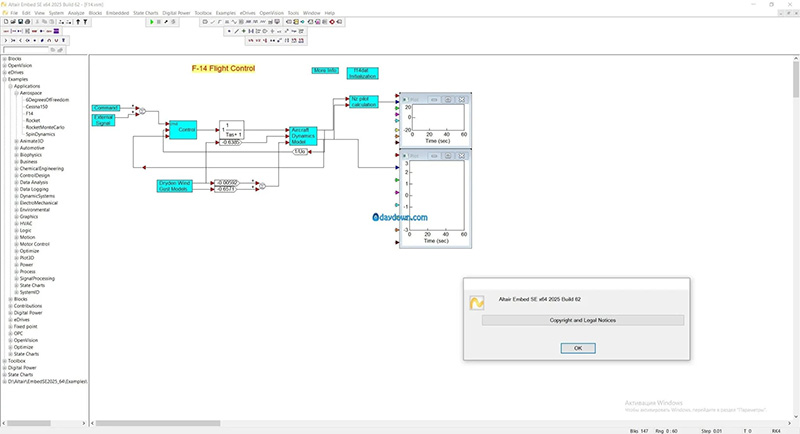Click the New diagram icon in toolbar

(x=6, y=21)
